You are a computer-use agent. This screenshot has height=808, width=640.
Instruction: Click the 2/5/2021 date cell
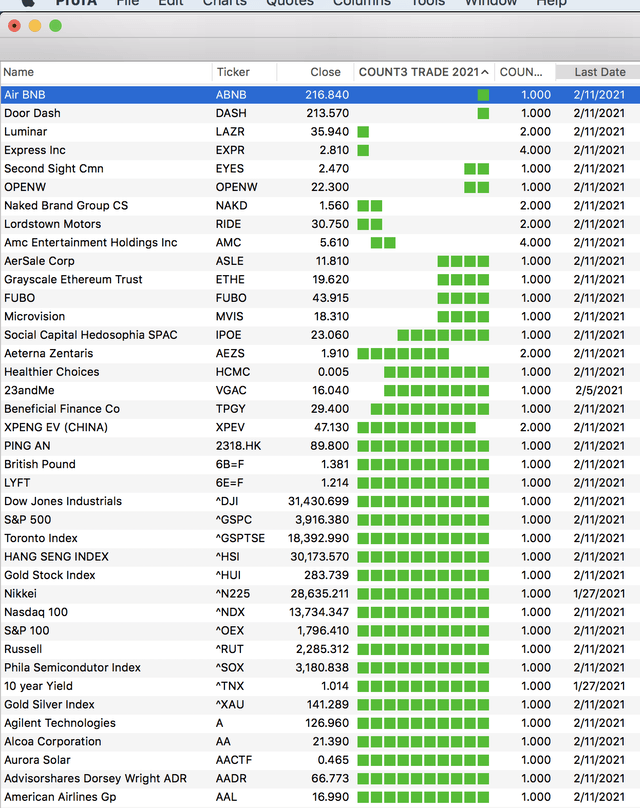599,391
